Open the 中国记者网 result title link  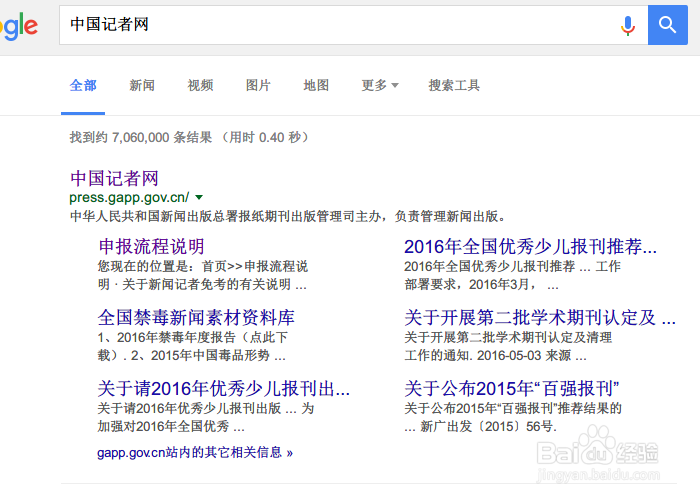[x=114, y=178]
